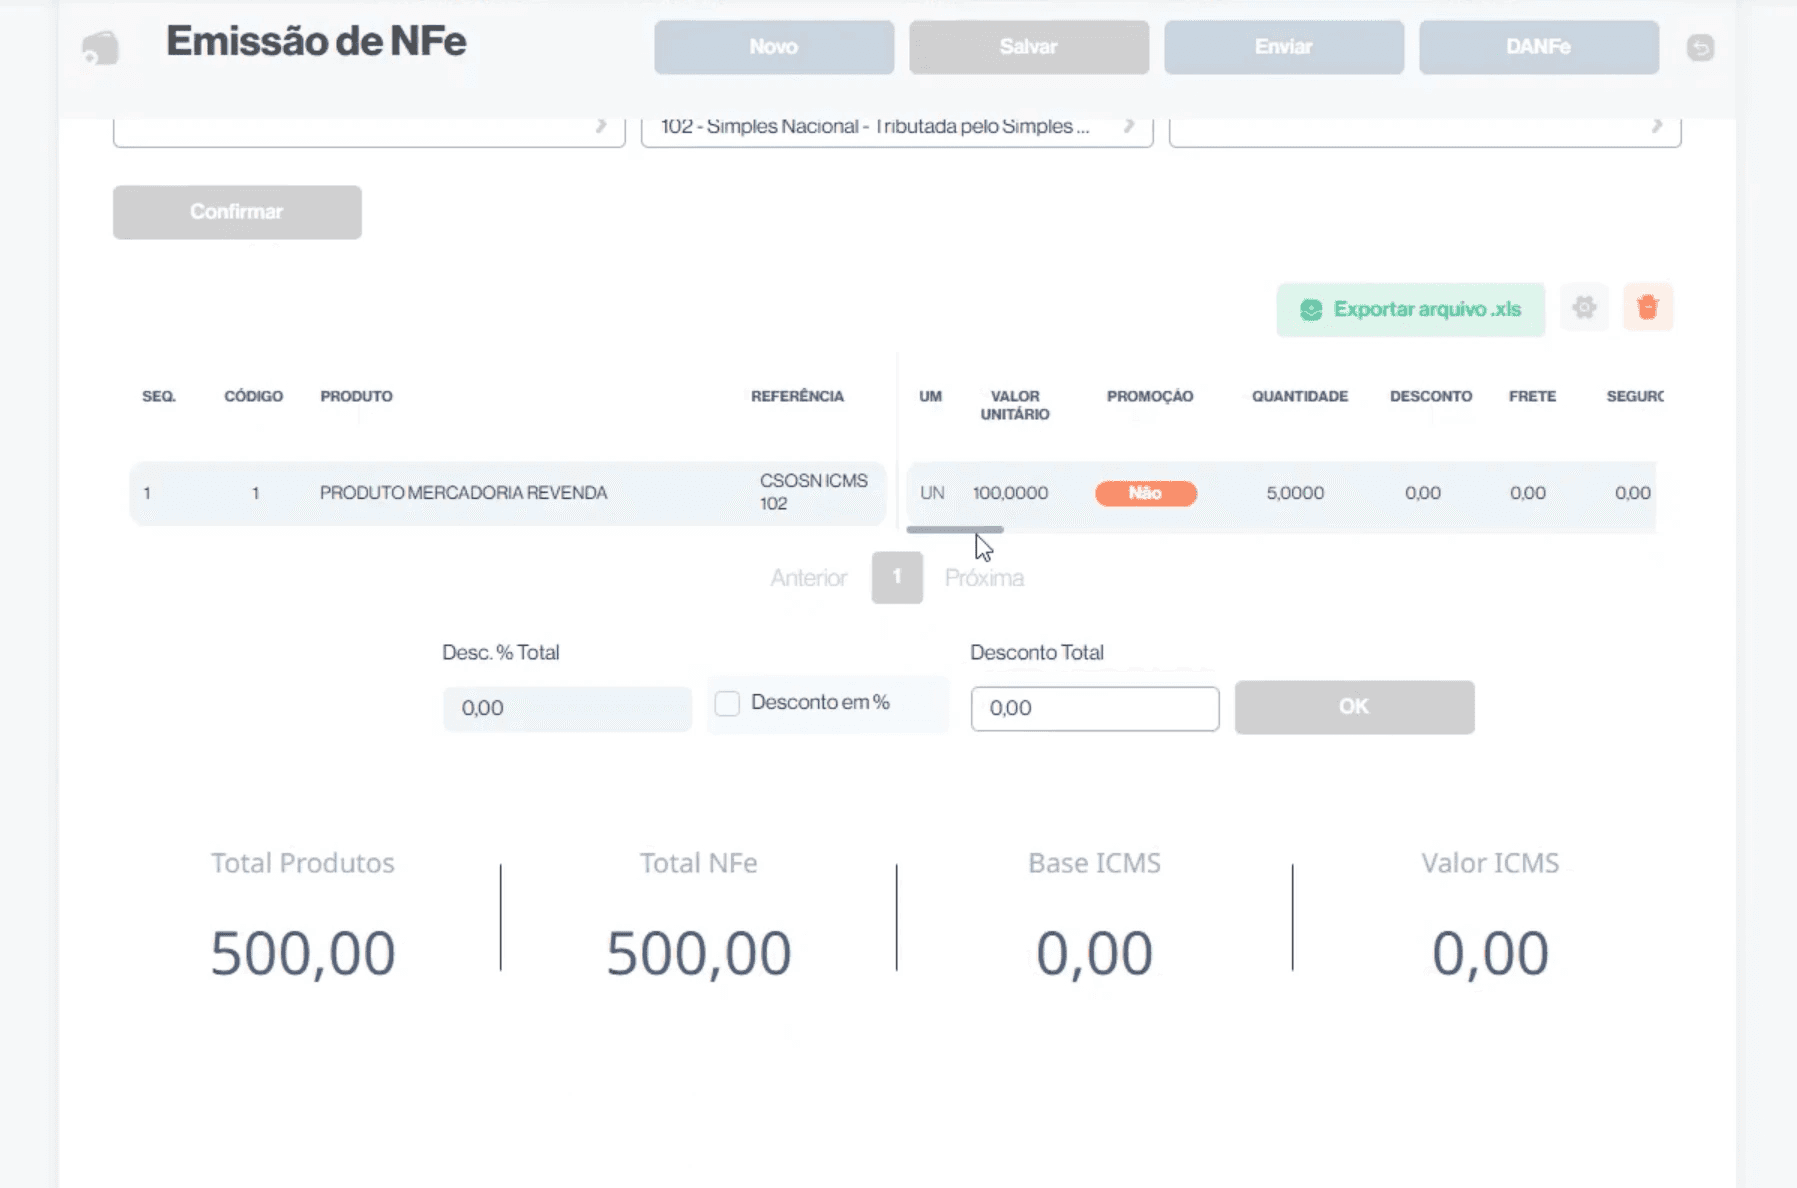
Task: Open table settings gear icon
Action: (1584, 308)
